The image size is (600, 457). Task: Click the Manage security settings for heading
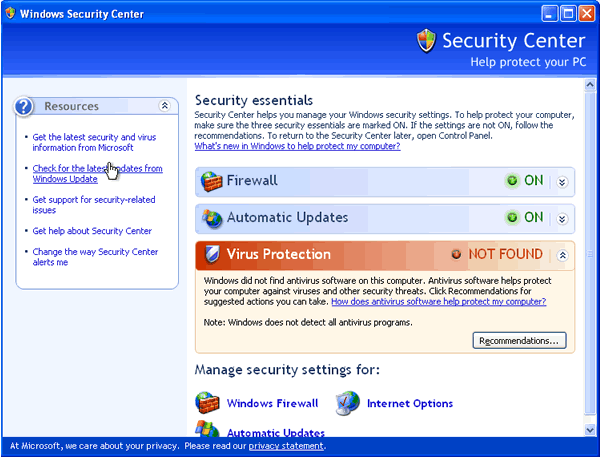tap(287, 370)
